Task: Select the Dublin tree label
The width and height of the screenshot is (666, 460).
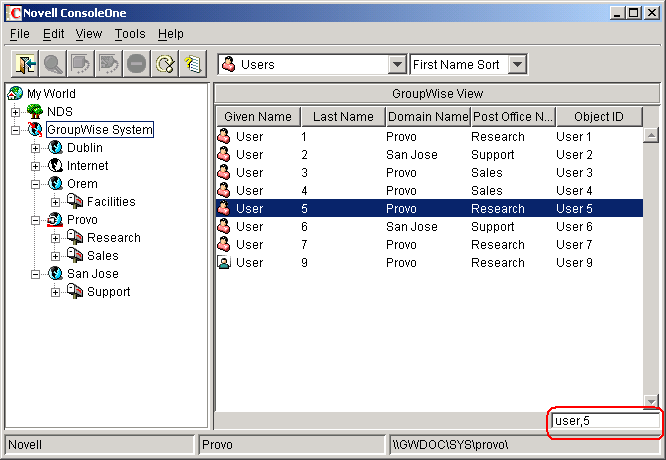Action: (85, 147)
